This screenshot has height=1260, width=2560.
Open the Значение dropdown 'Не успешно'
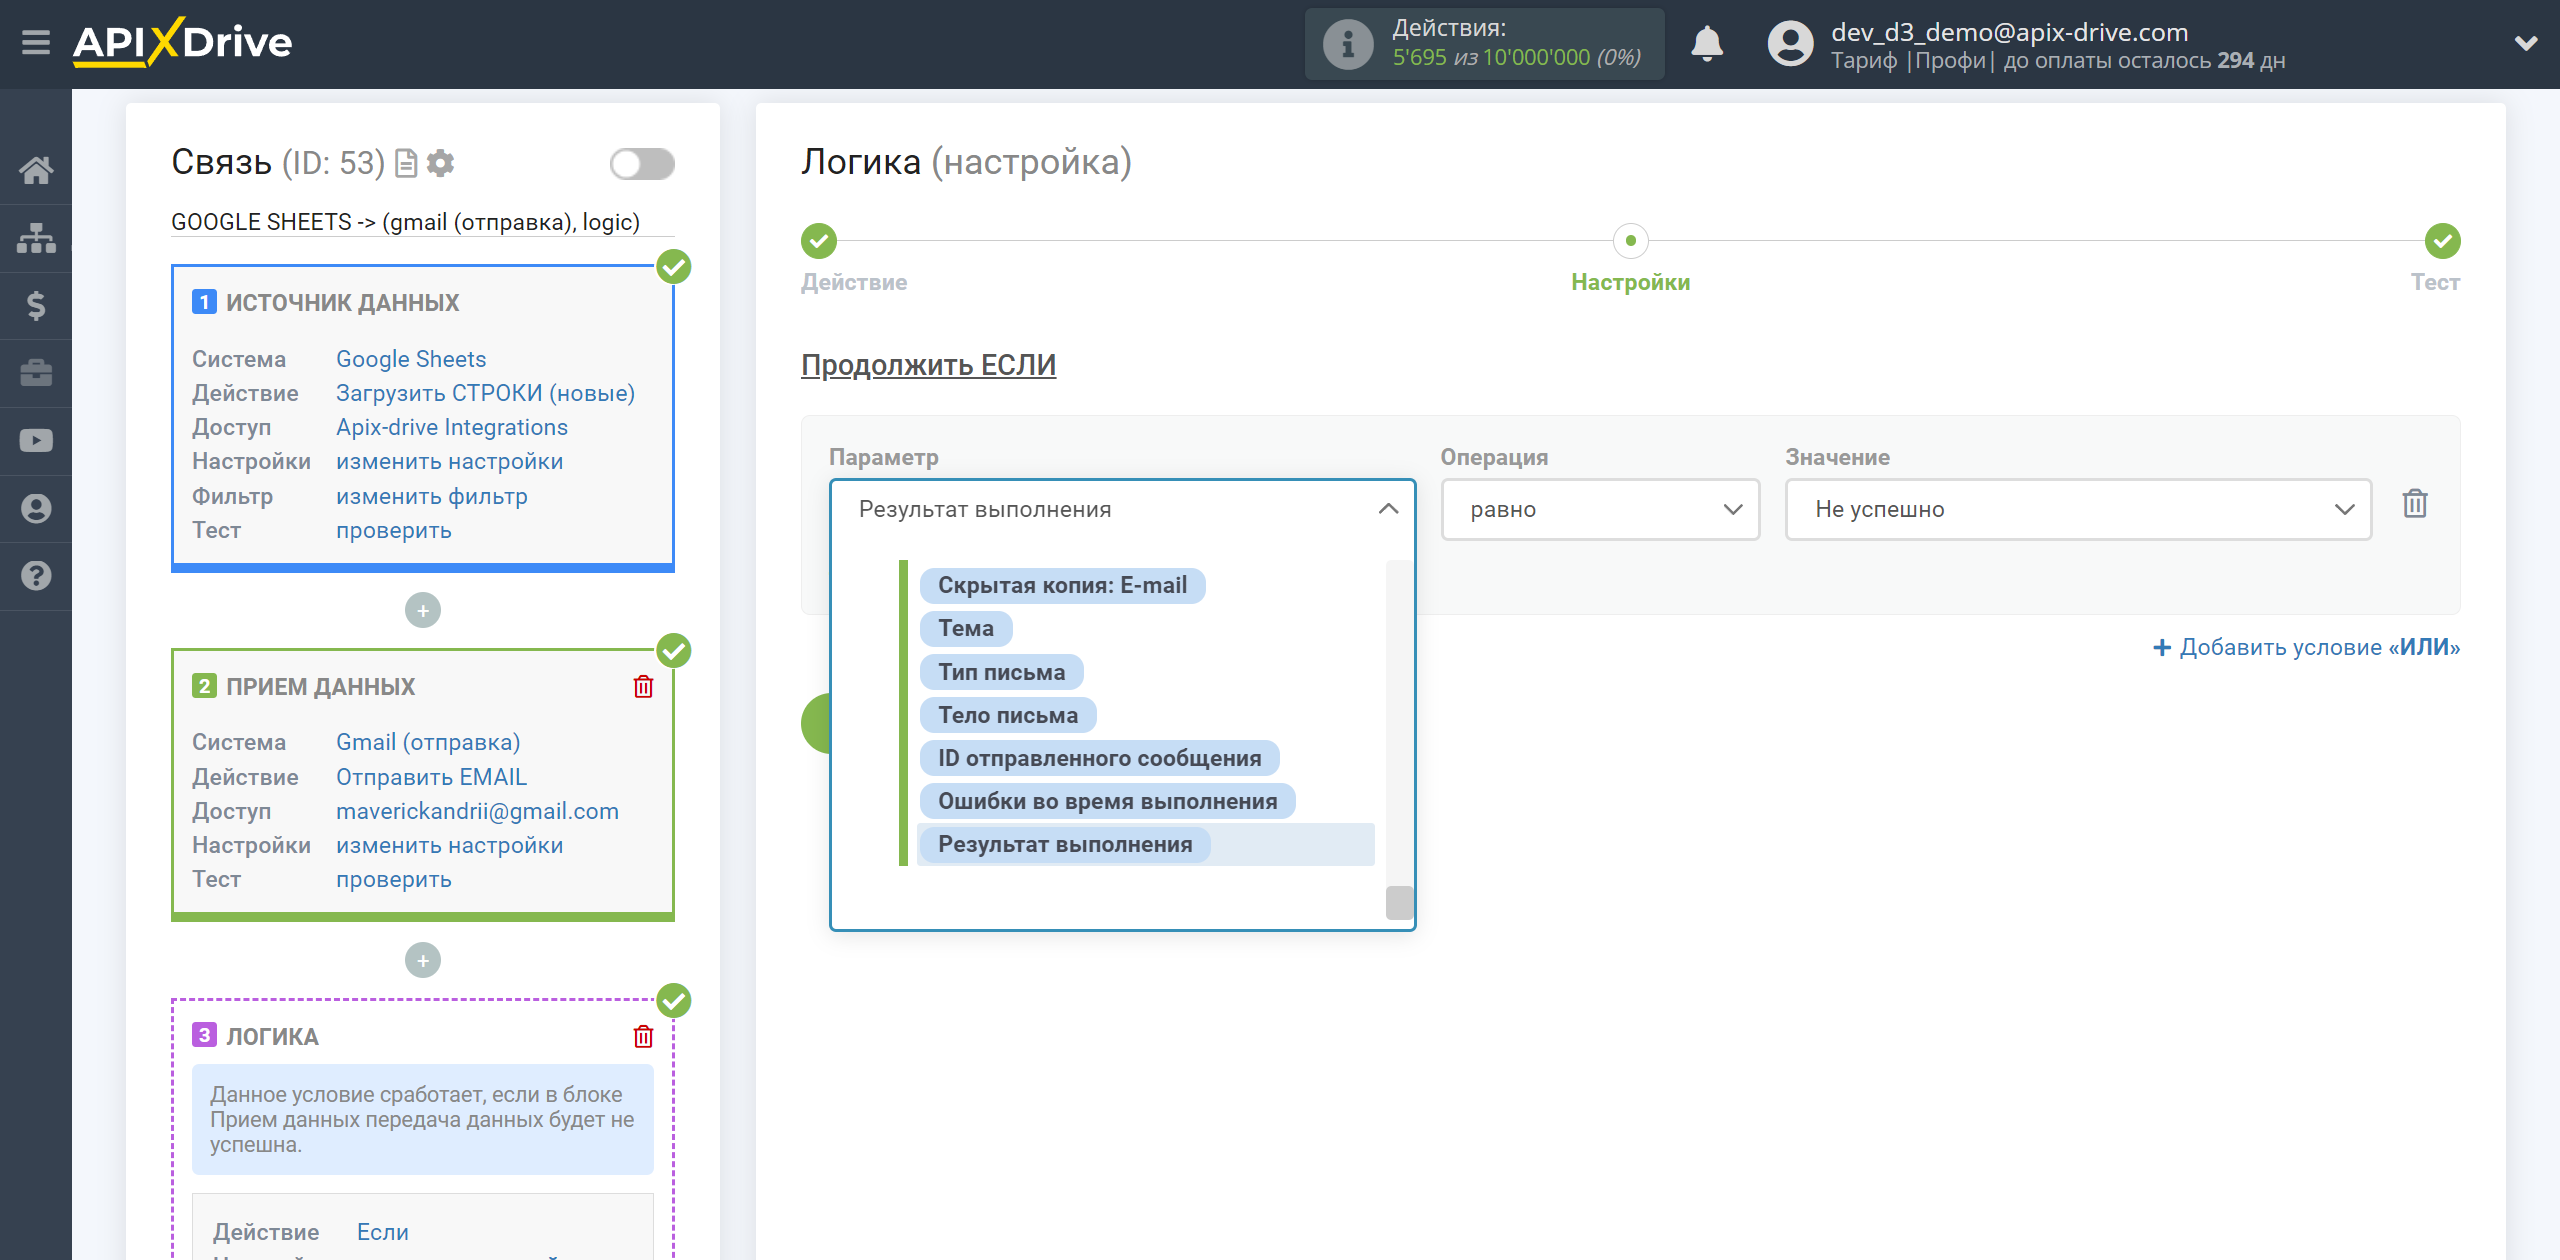[x=2078, y=510]
